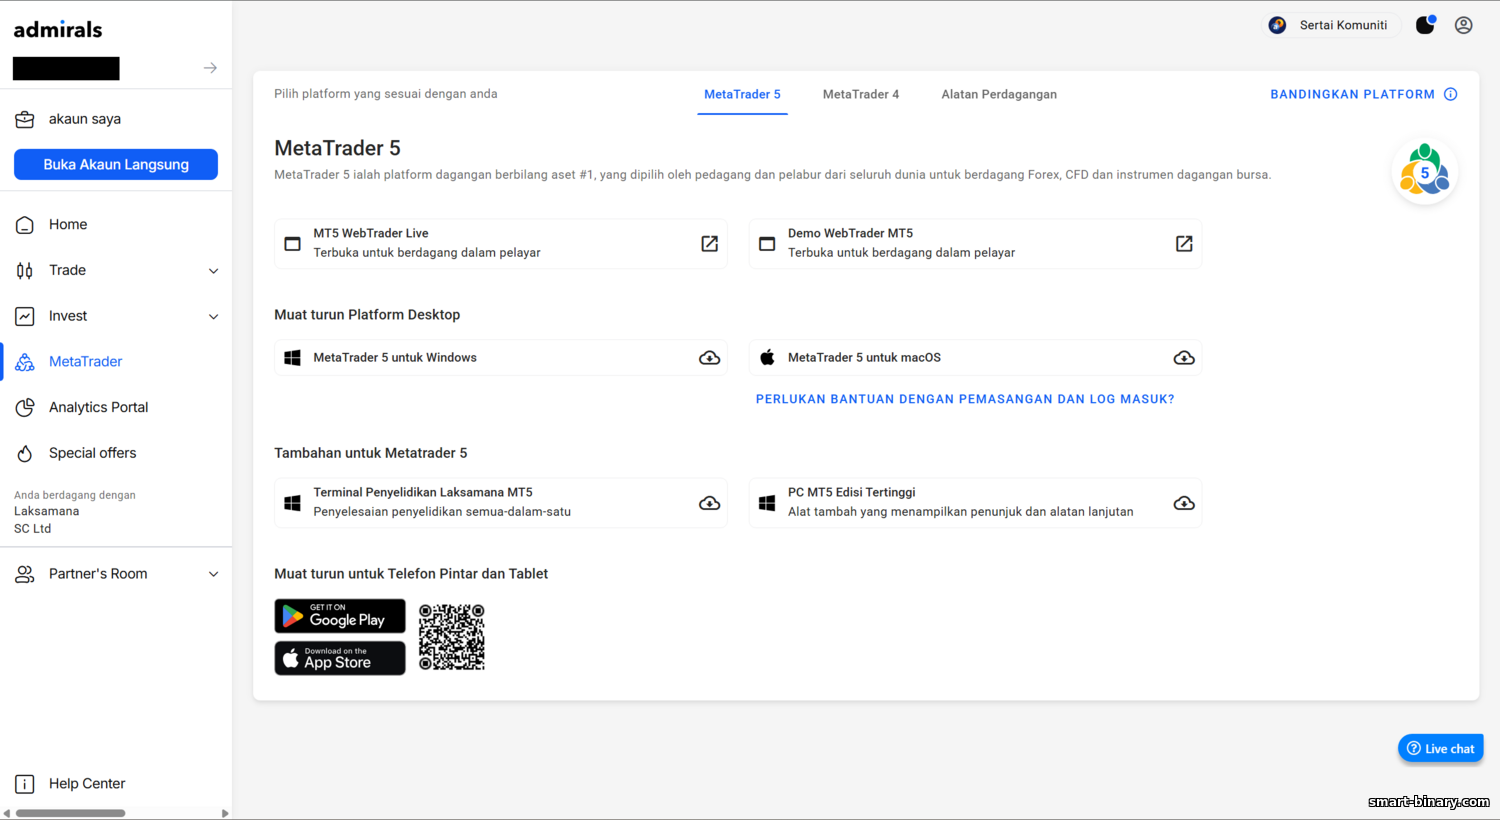Open the Perlukan Bantuan Dengan Pemasangan link
1500x820 pixels.
click(x=964, y=399)
